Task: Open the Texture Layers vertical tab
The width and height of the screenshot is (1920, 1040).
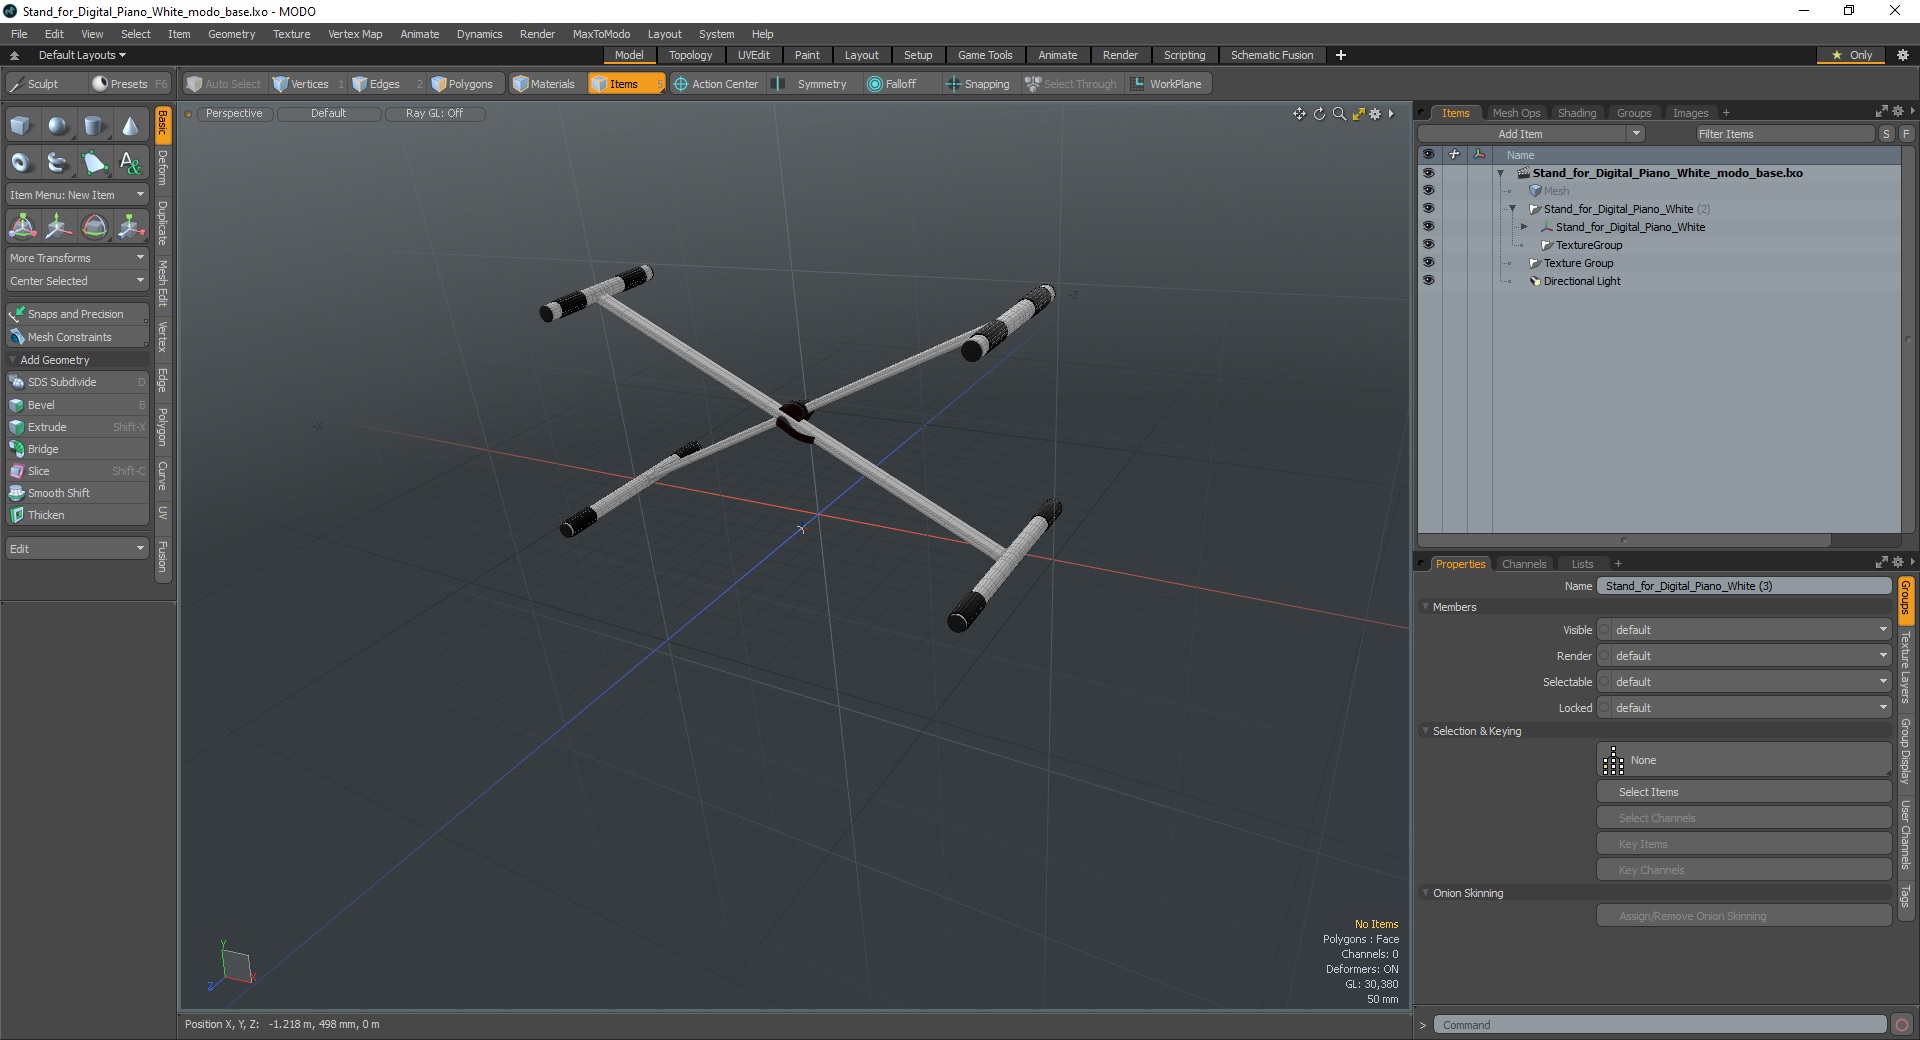Action: [1906, 667]
